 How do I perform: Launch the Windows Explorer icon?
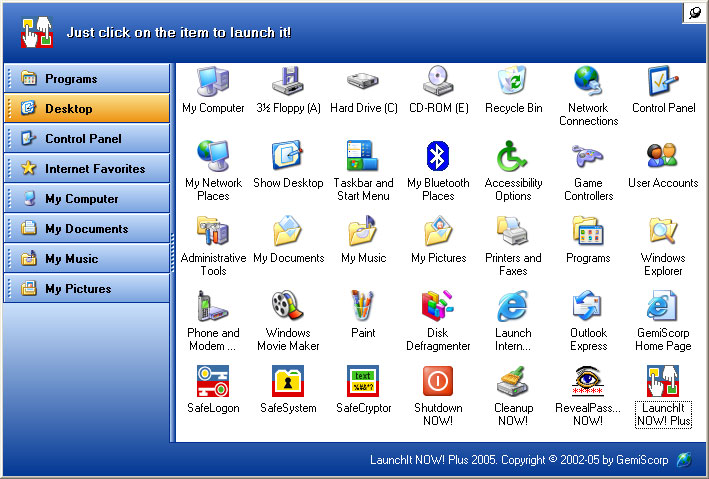coord(663,231)
